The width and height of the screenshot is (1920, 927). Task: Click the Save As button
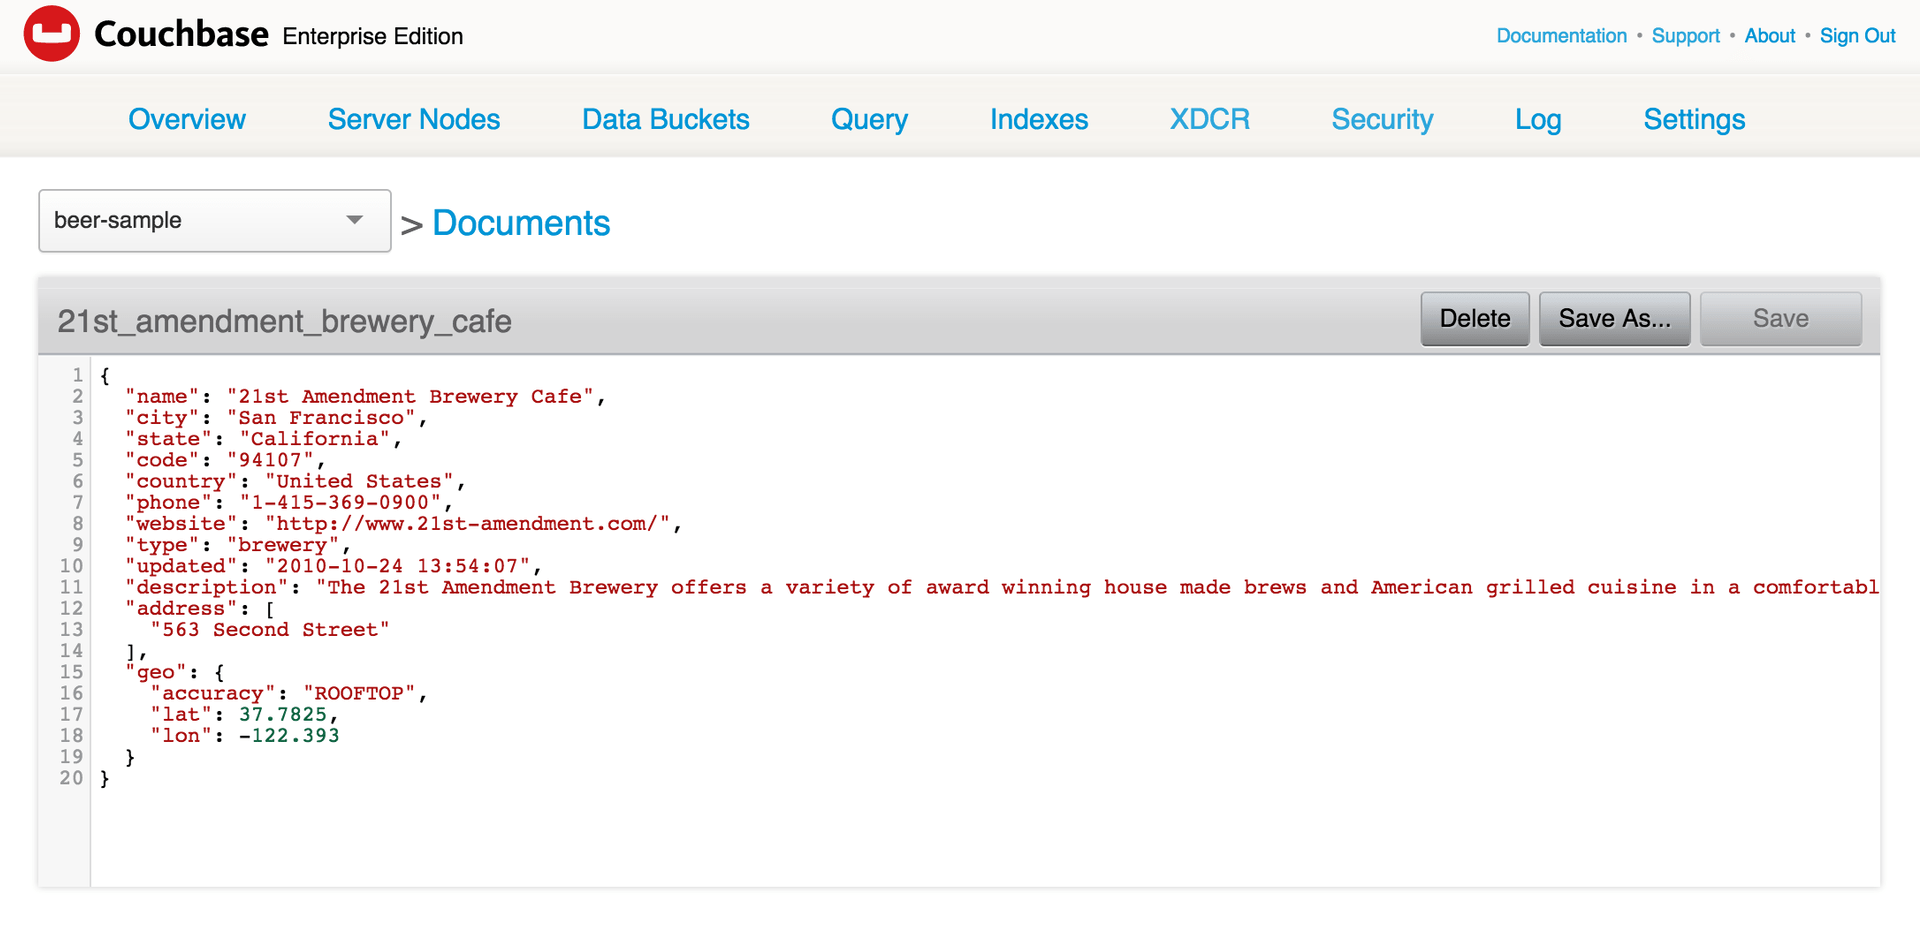pos(1614,318)
